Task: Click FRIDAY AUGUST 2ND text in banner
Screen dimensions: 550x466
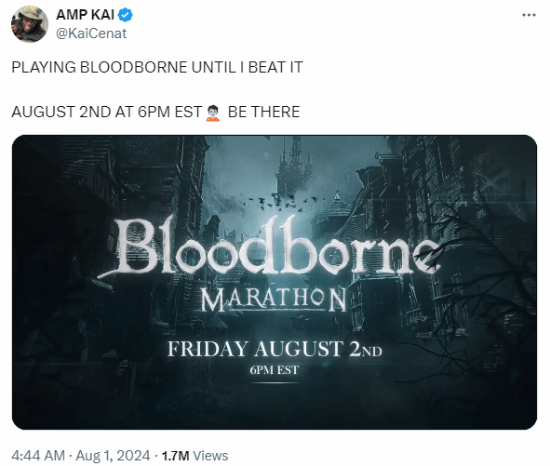Action: point(274,349)
